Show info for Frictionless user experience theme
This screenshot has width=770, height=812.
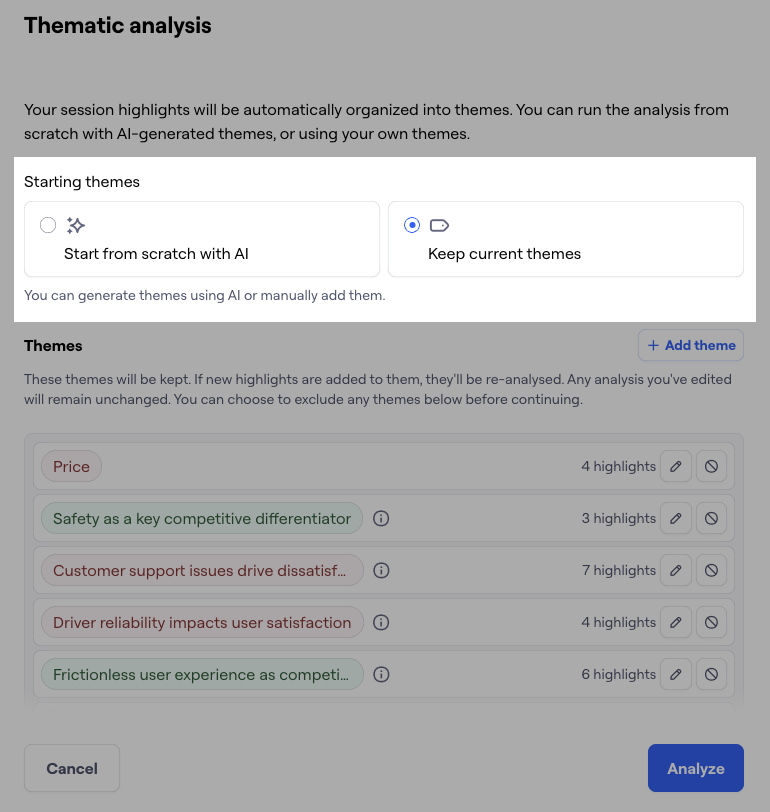coord(381,674)
